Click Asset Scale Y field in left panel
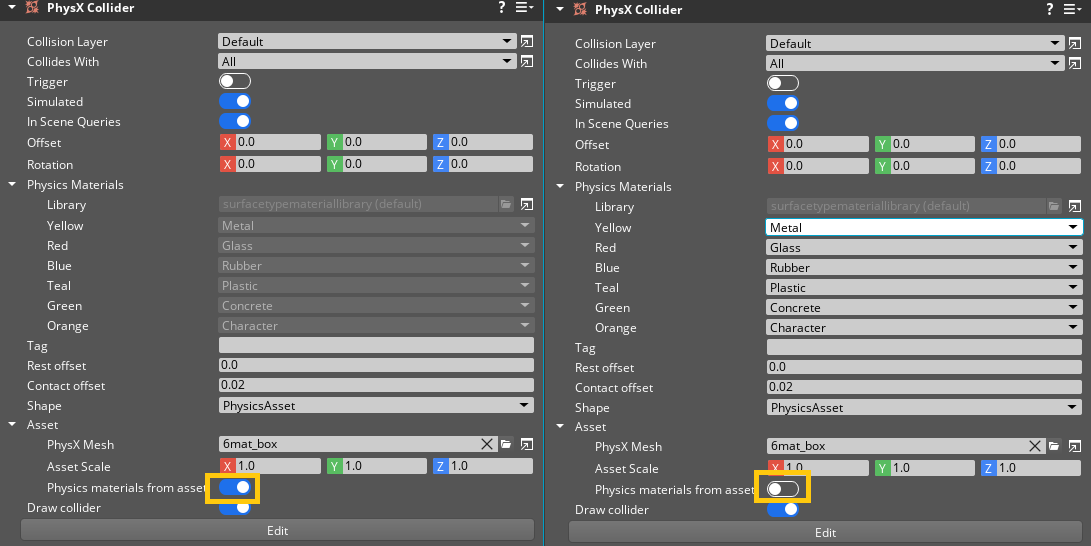The width and height of the screenshot is (1091, 546). click(377, 466)
